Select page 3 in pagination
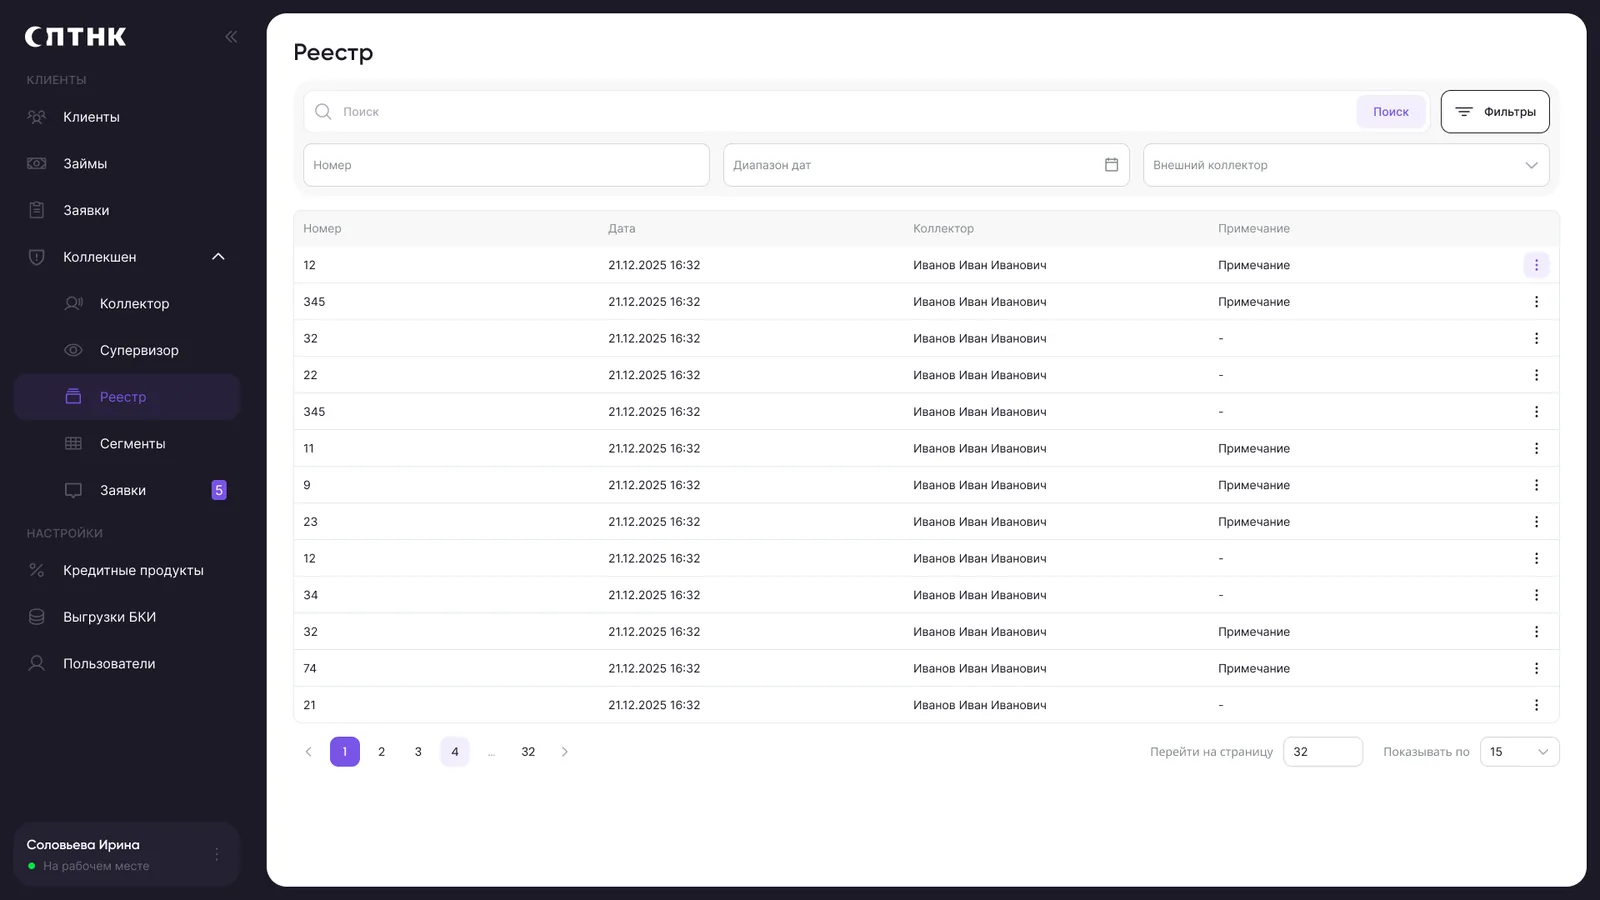Image resolution: width=1600 pixels, height=900 pixels. point(418,752)
